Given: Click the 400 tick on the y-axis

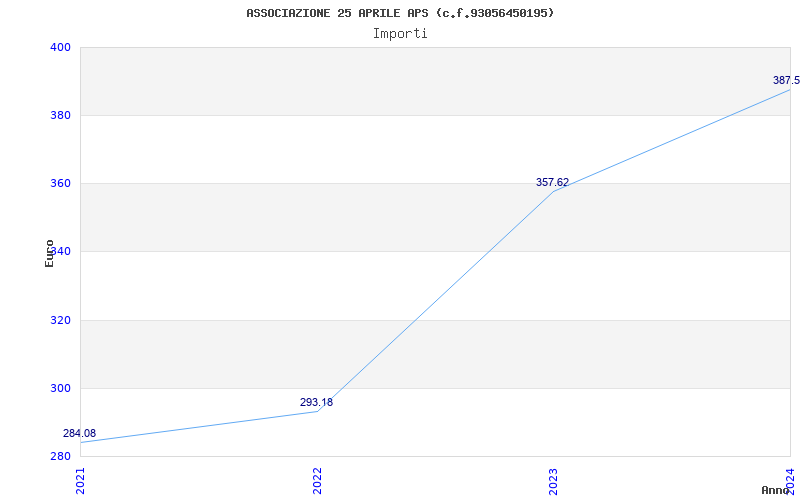Looking at the screenshot, I should [x=59, y=47].
